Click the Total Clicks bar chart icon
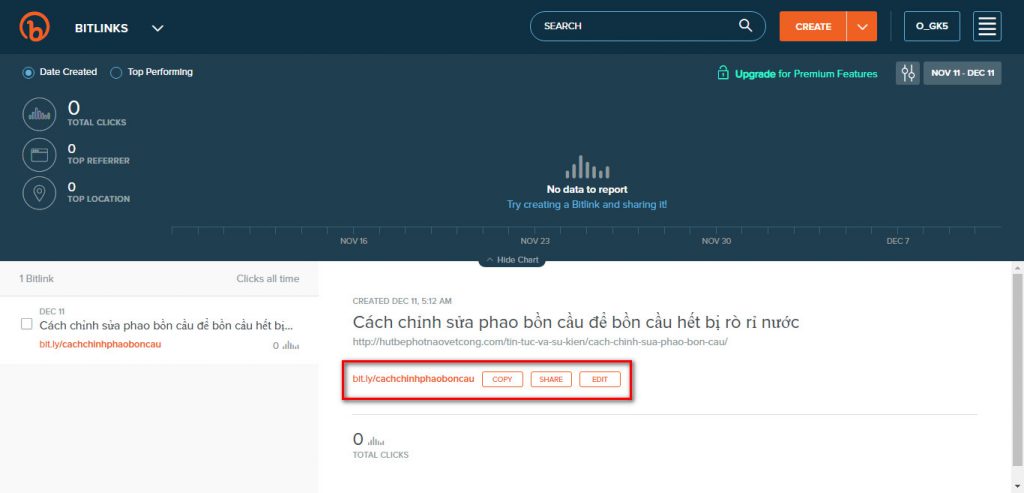The height and width of the screenshot is (493, 1024). pyautogui.click(x=39, y=114)
